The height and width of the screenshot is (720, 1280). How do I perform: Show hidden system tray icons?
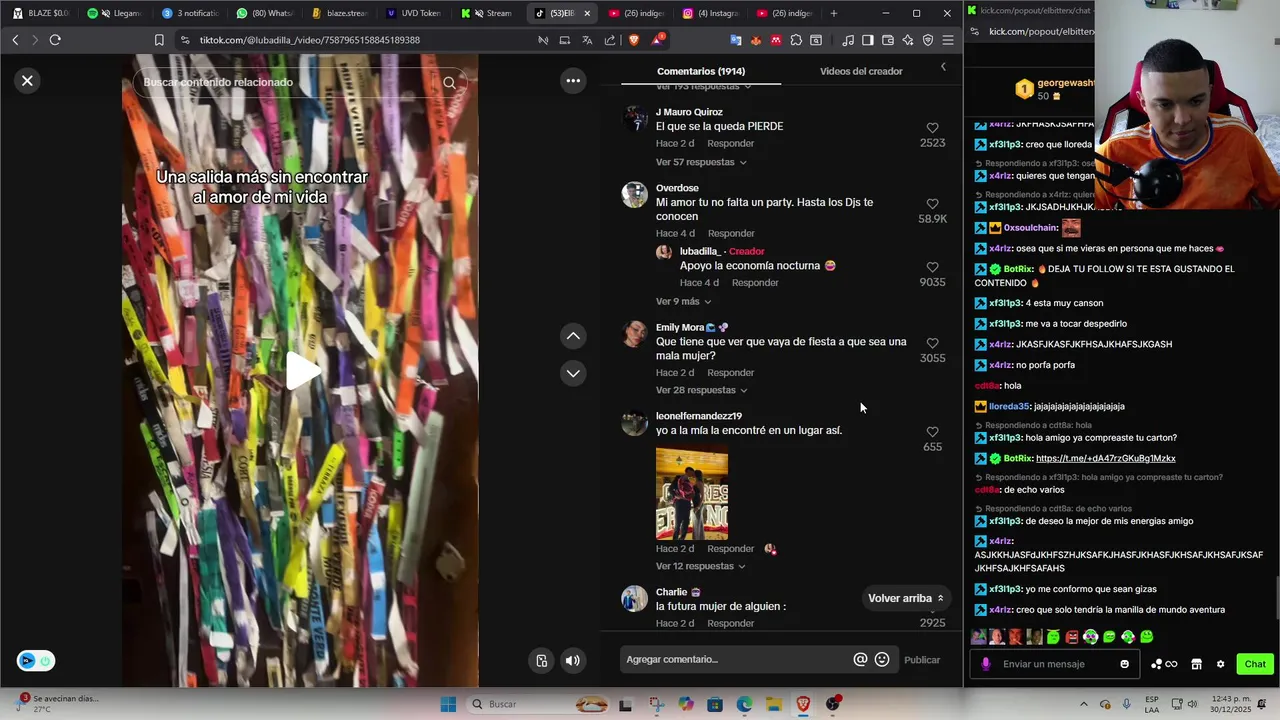(x=1084, y=704)
